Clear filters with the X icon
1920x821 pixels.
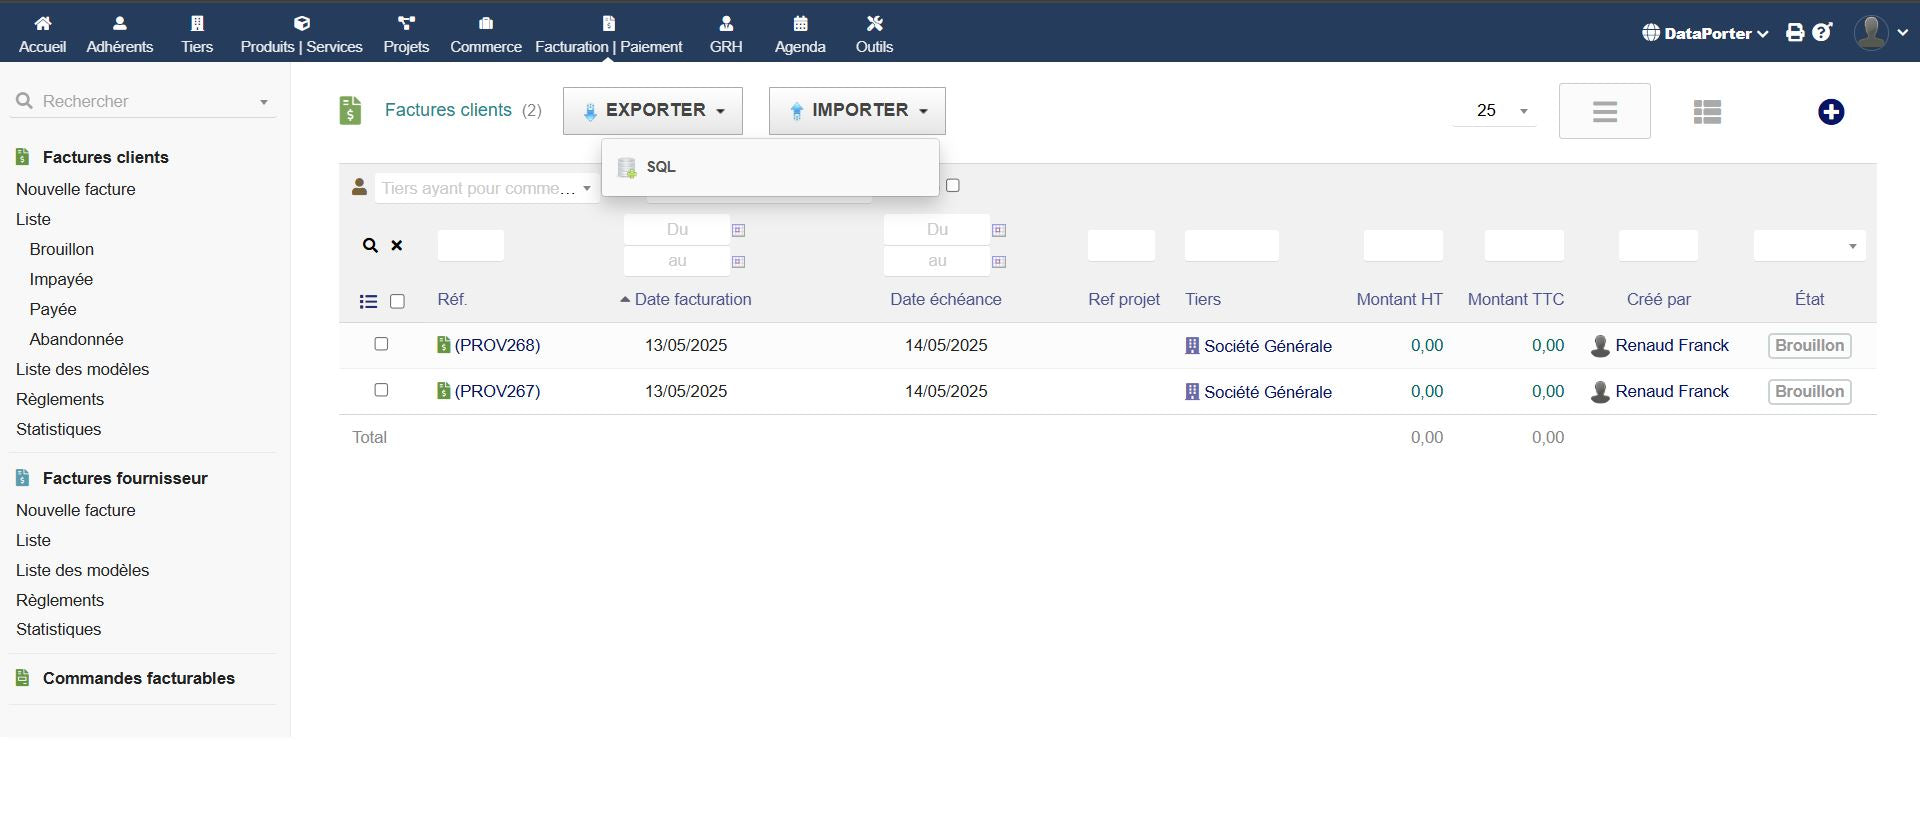coord(397,245)
